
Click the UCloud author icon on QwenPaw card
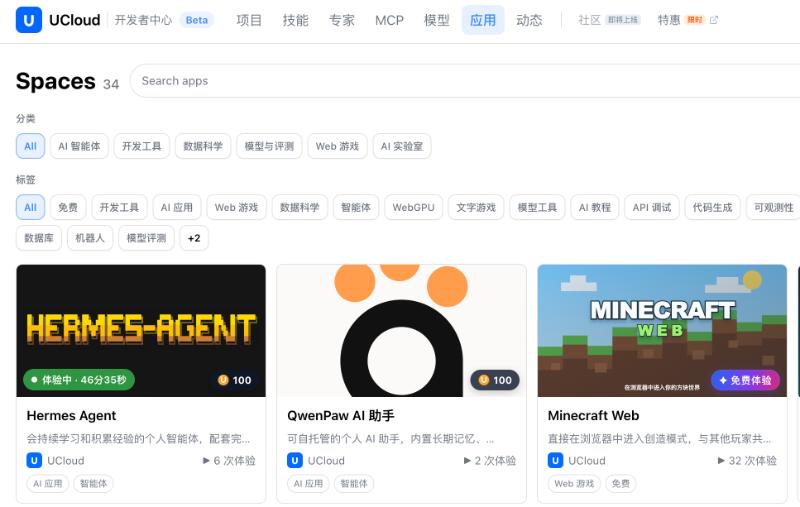coord(295,461)
